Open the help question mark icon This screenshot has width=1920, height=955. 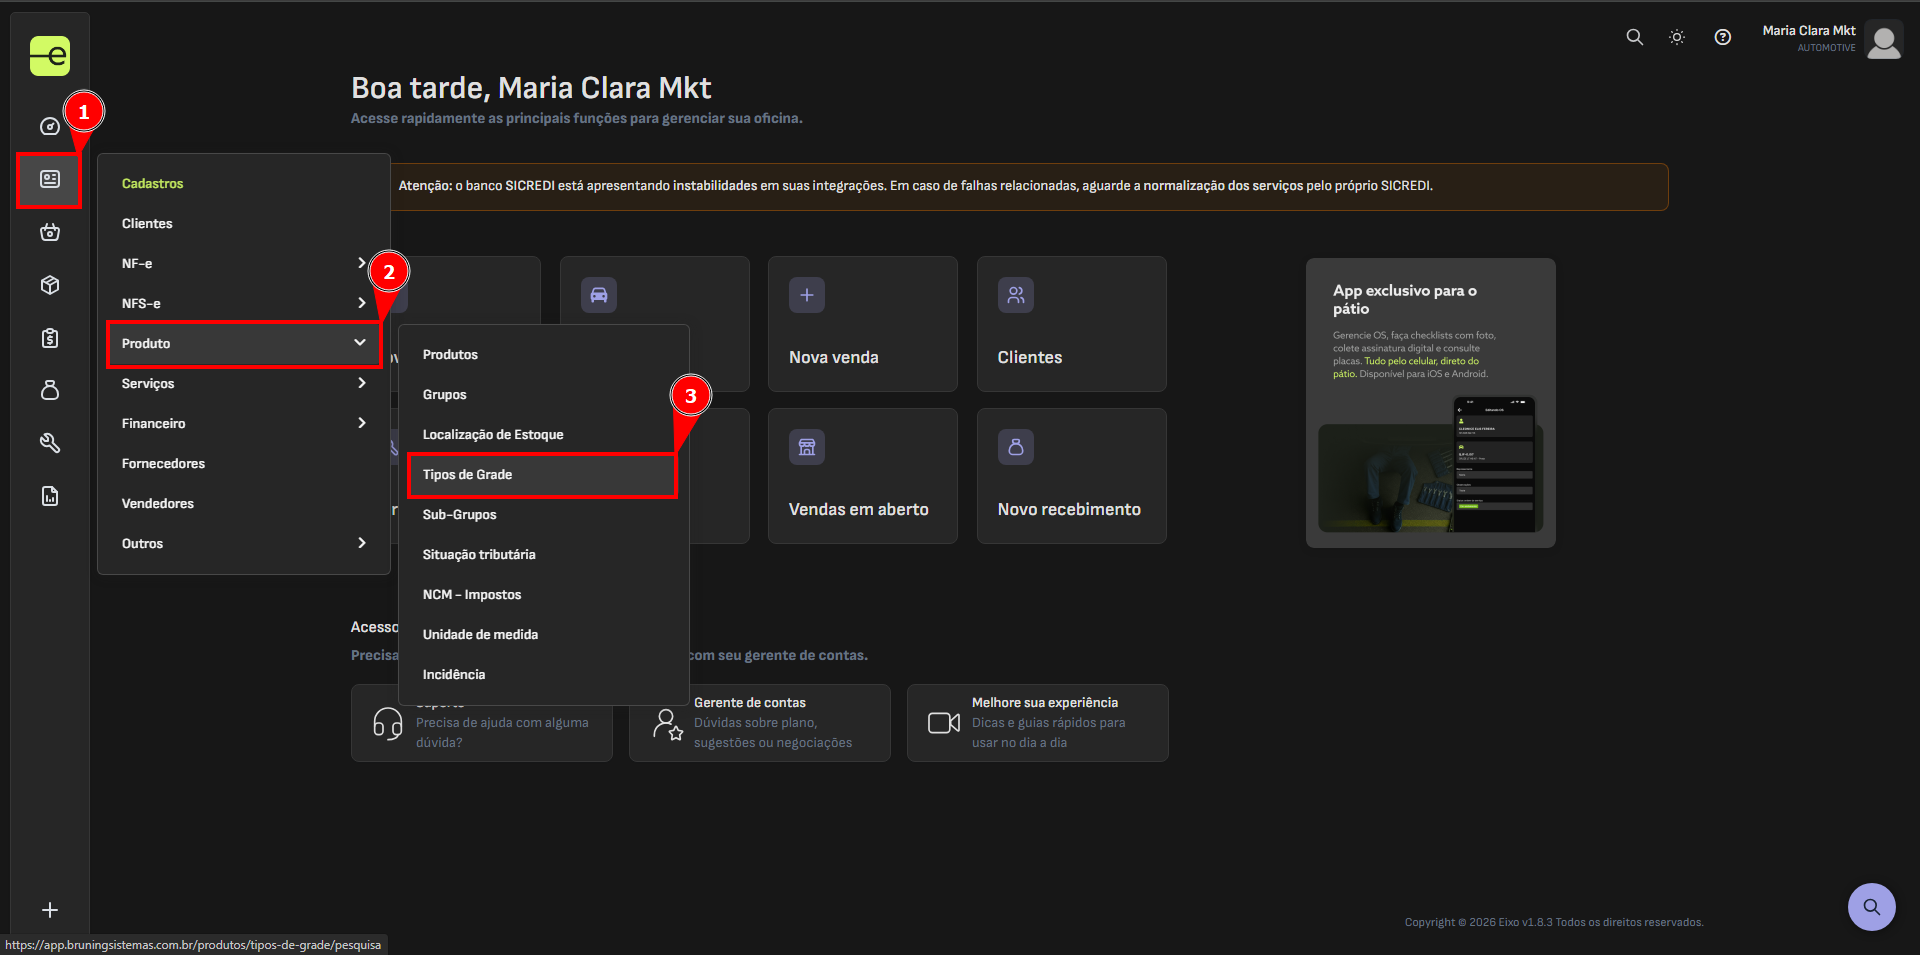[1723, 37]
